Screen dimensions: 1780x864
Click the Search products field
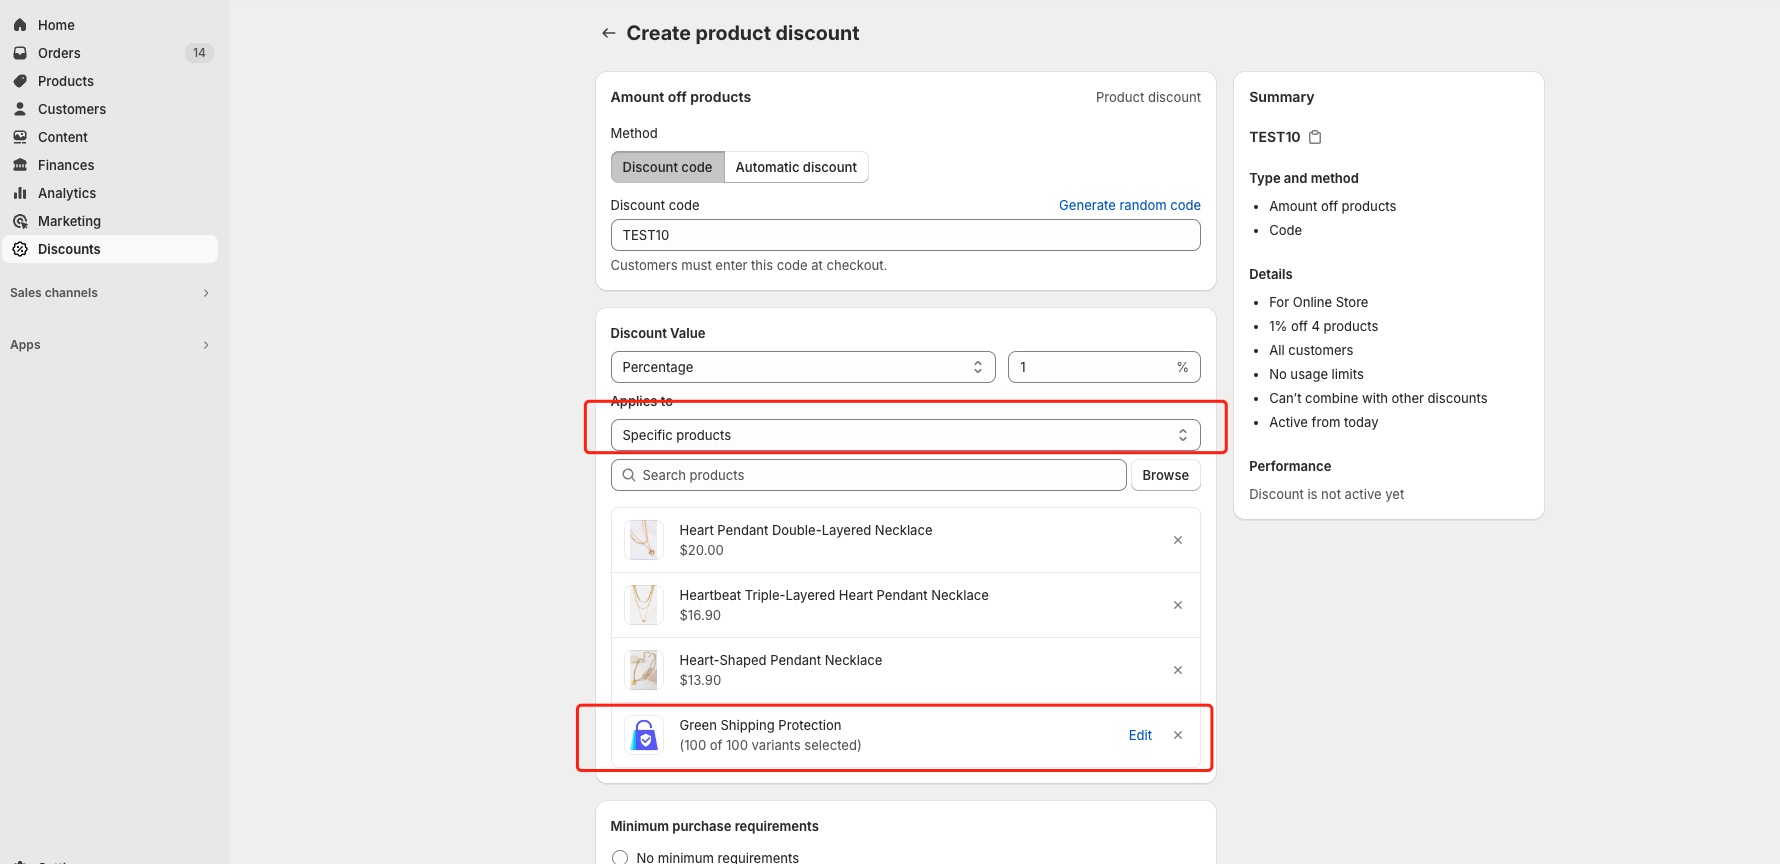tap(868, 475)
